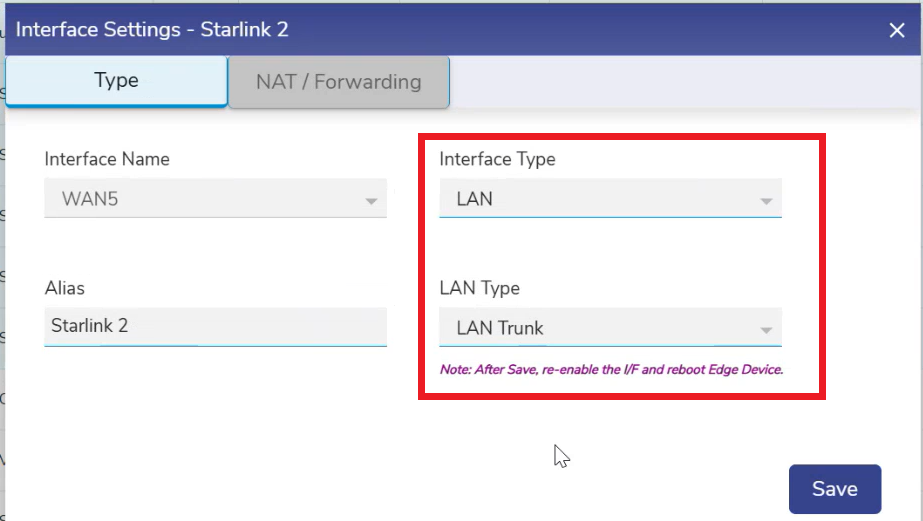Screen dimensions: 923x521
Task: Click the Interface Type dropdown arrow
Action: (766, 200)
